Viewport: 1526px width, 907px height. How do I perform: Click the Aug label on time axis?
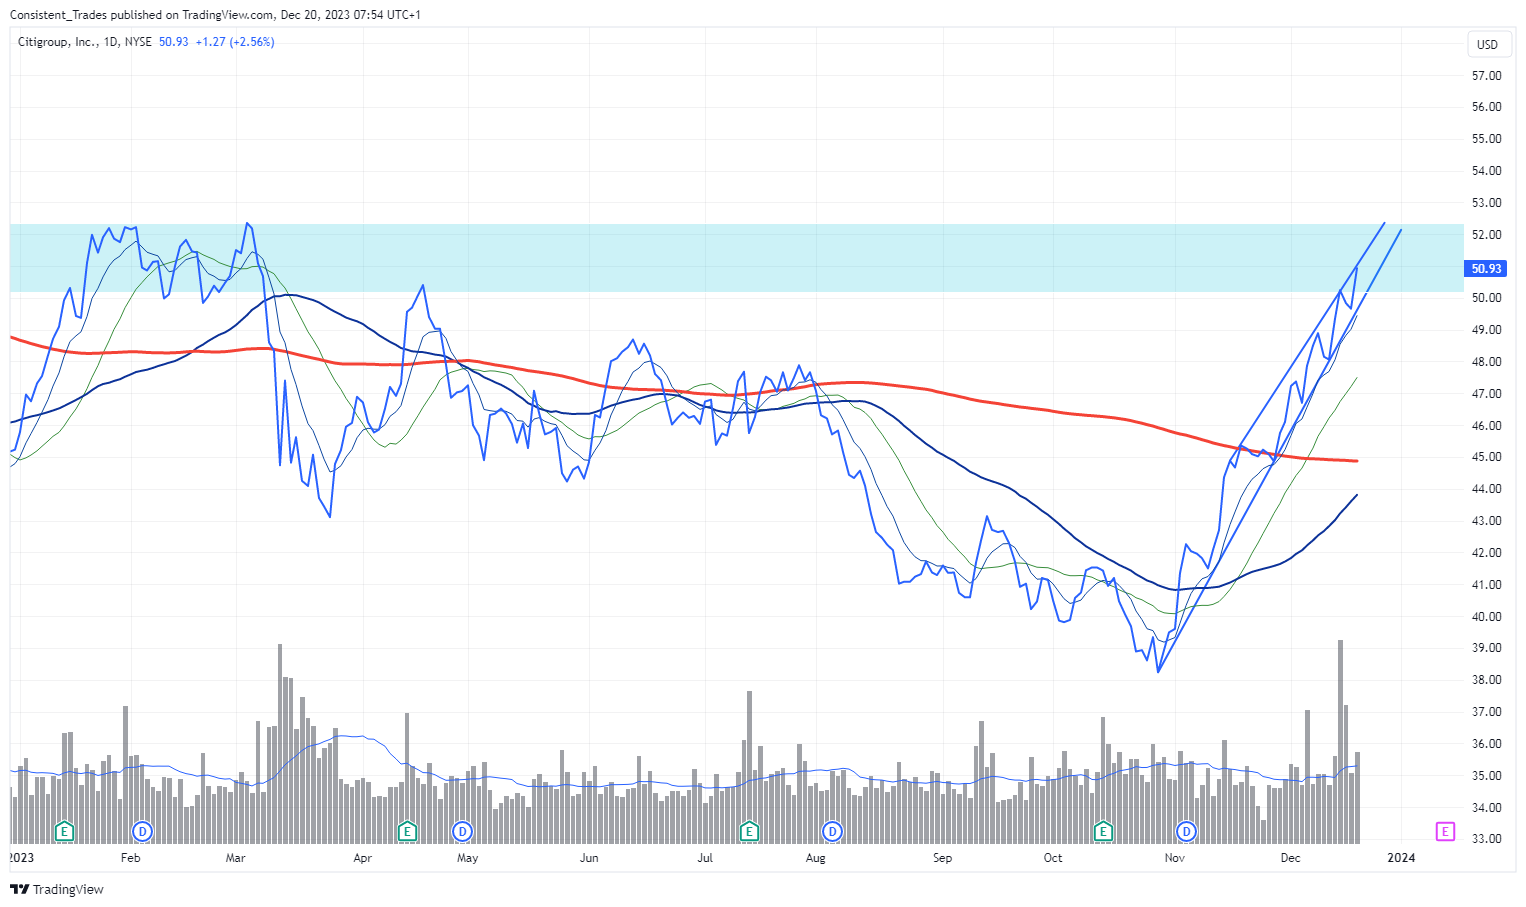coord(816,858)
